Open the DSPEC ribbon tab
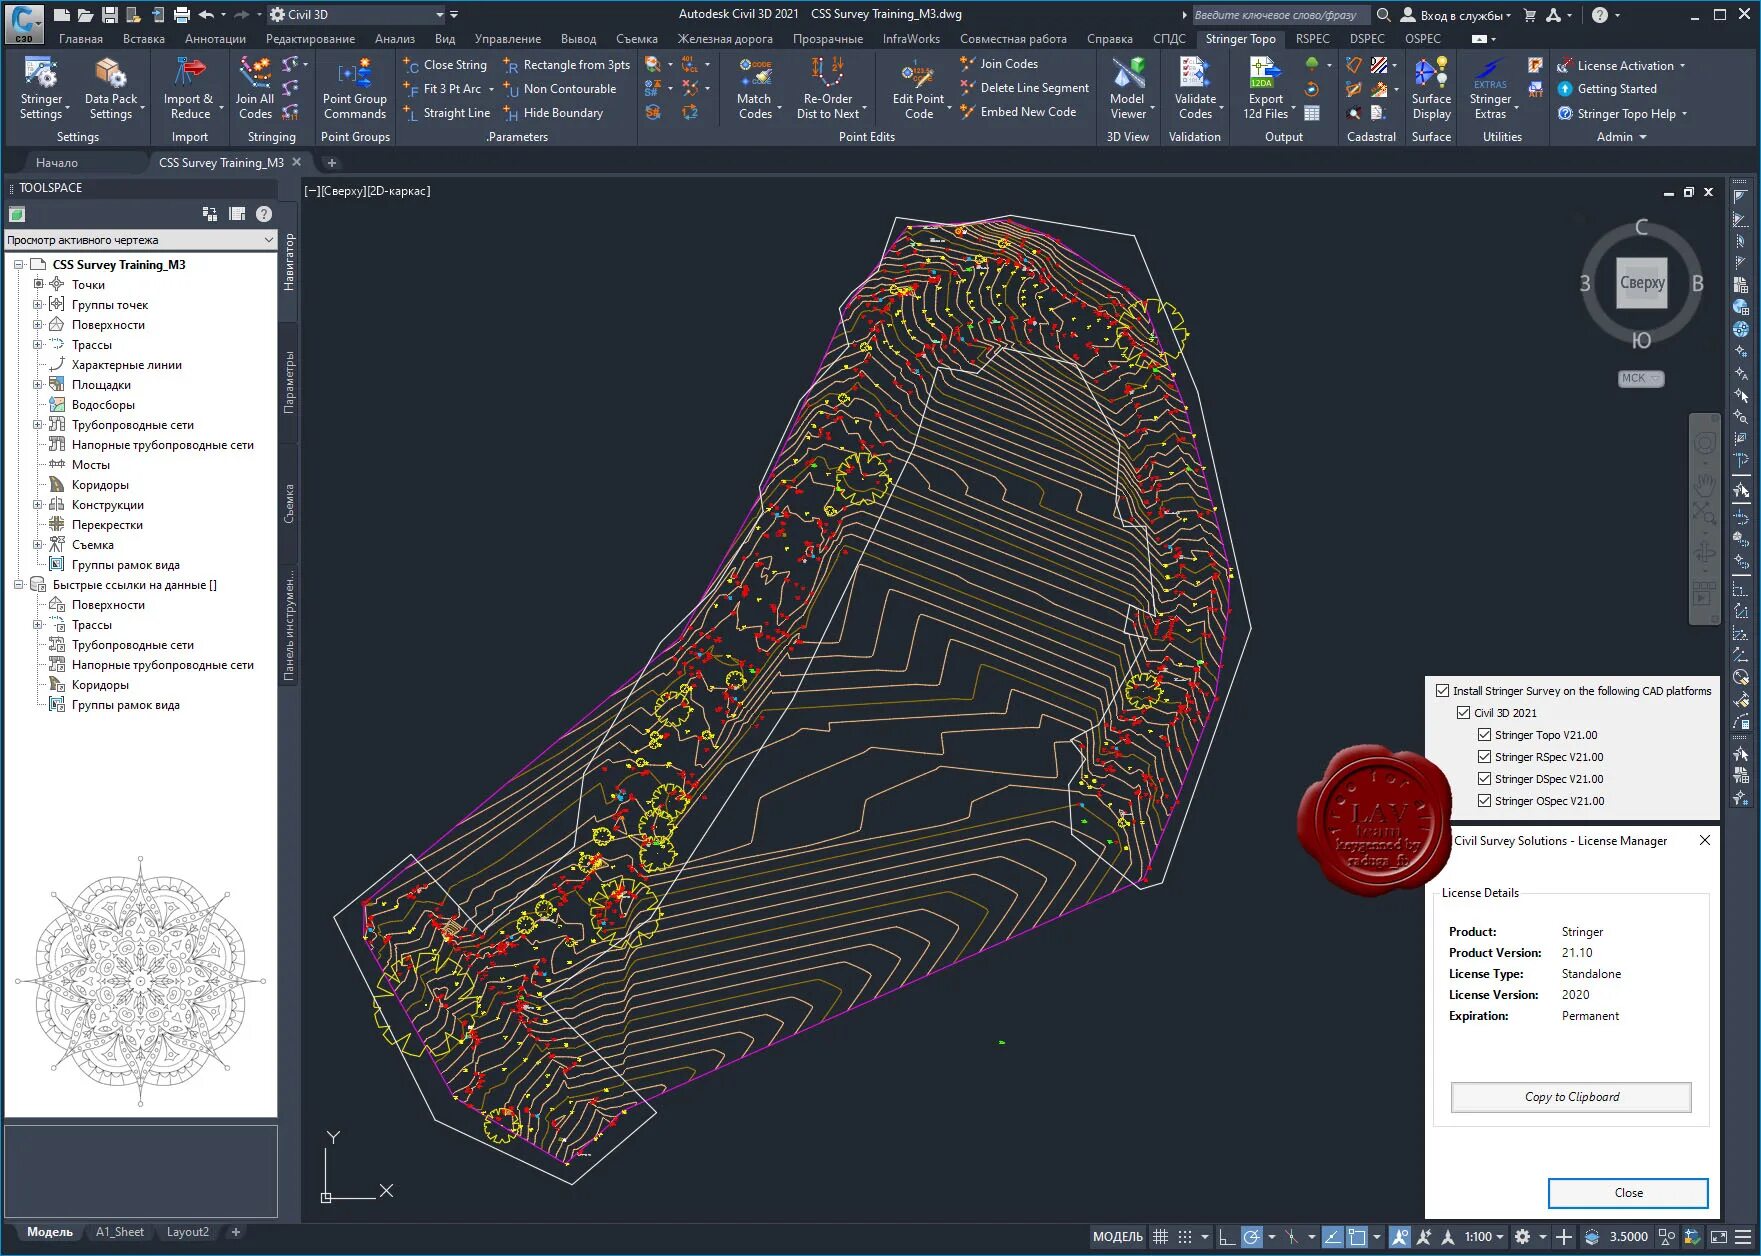 click(1367, 39)
